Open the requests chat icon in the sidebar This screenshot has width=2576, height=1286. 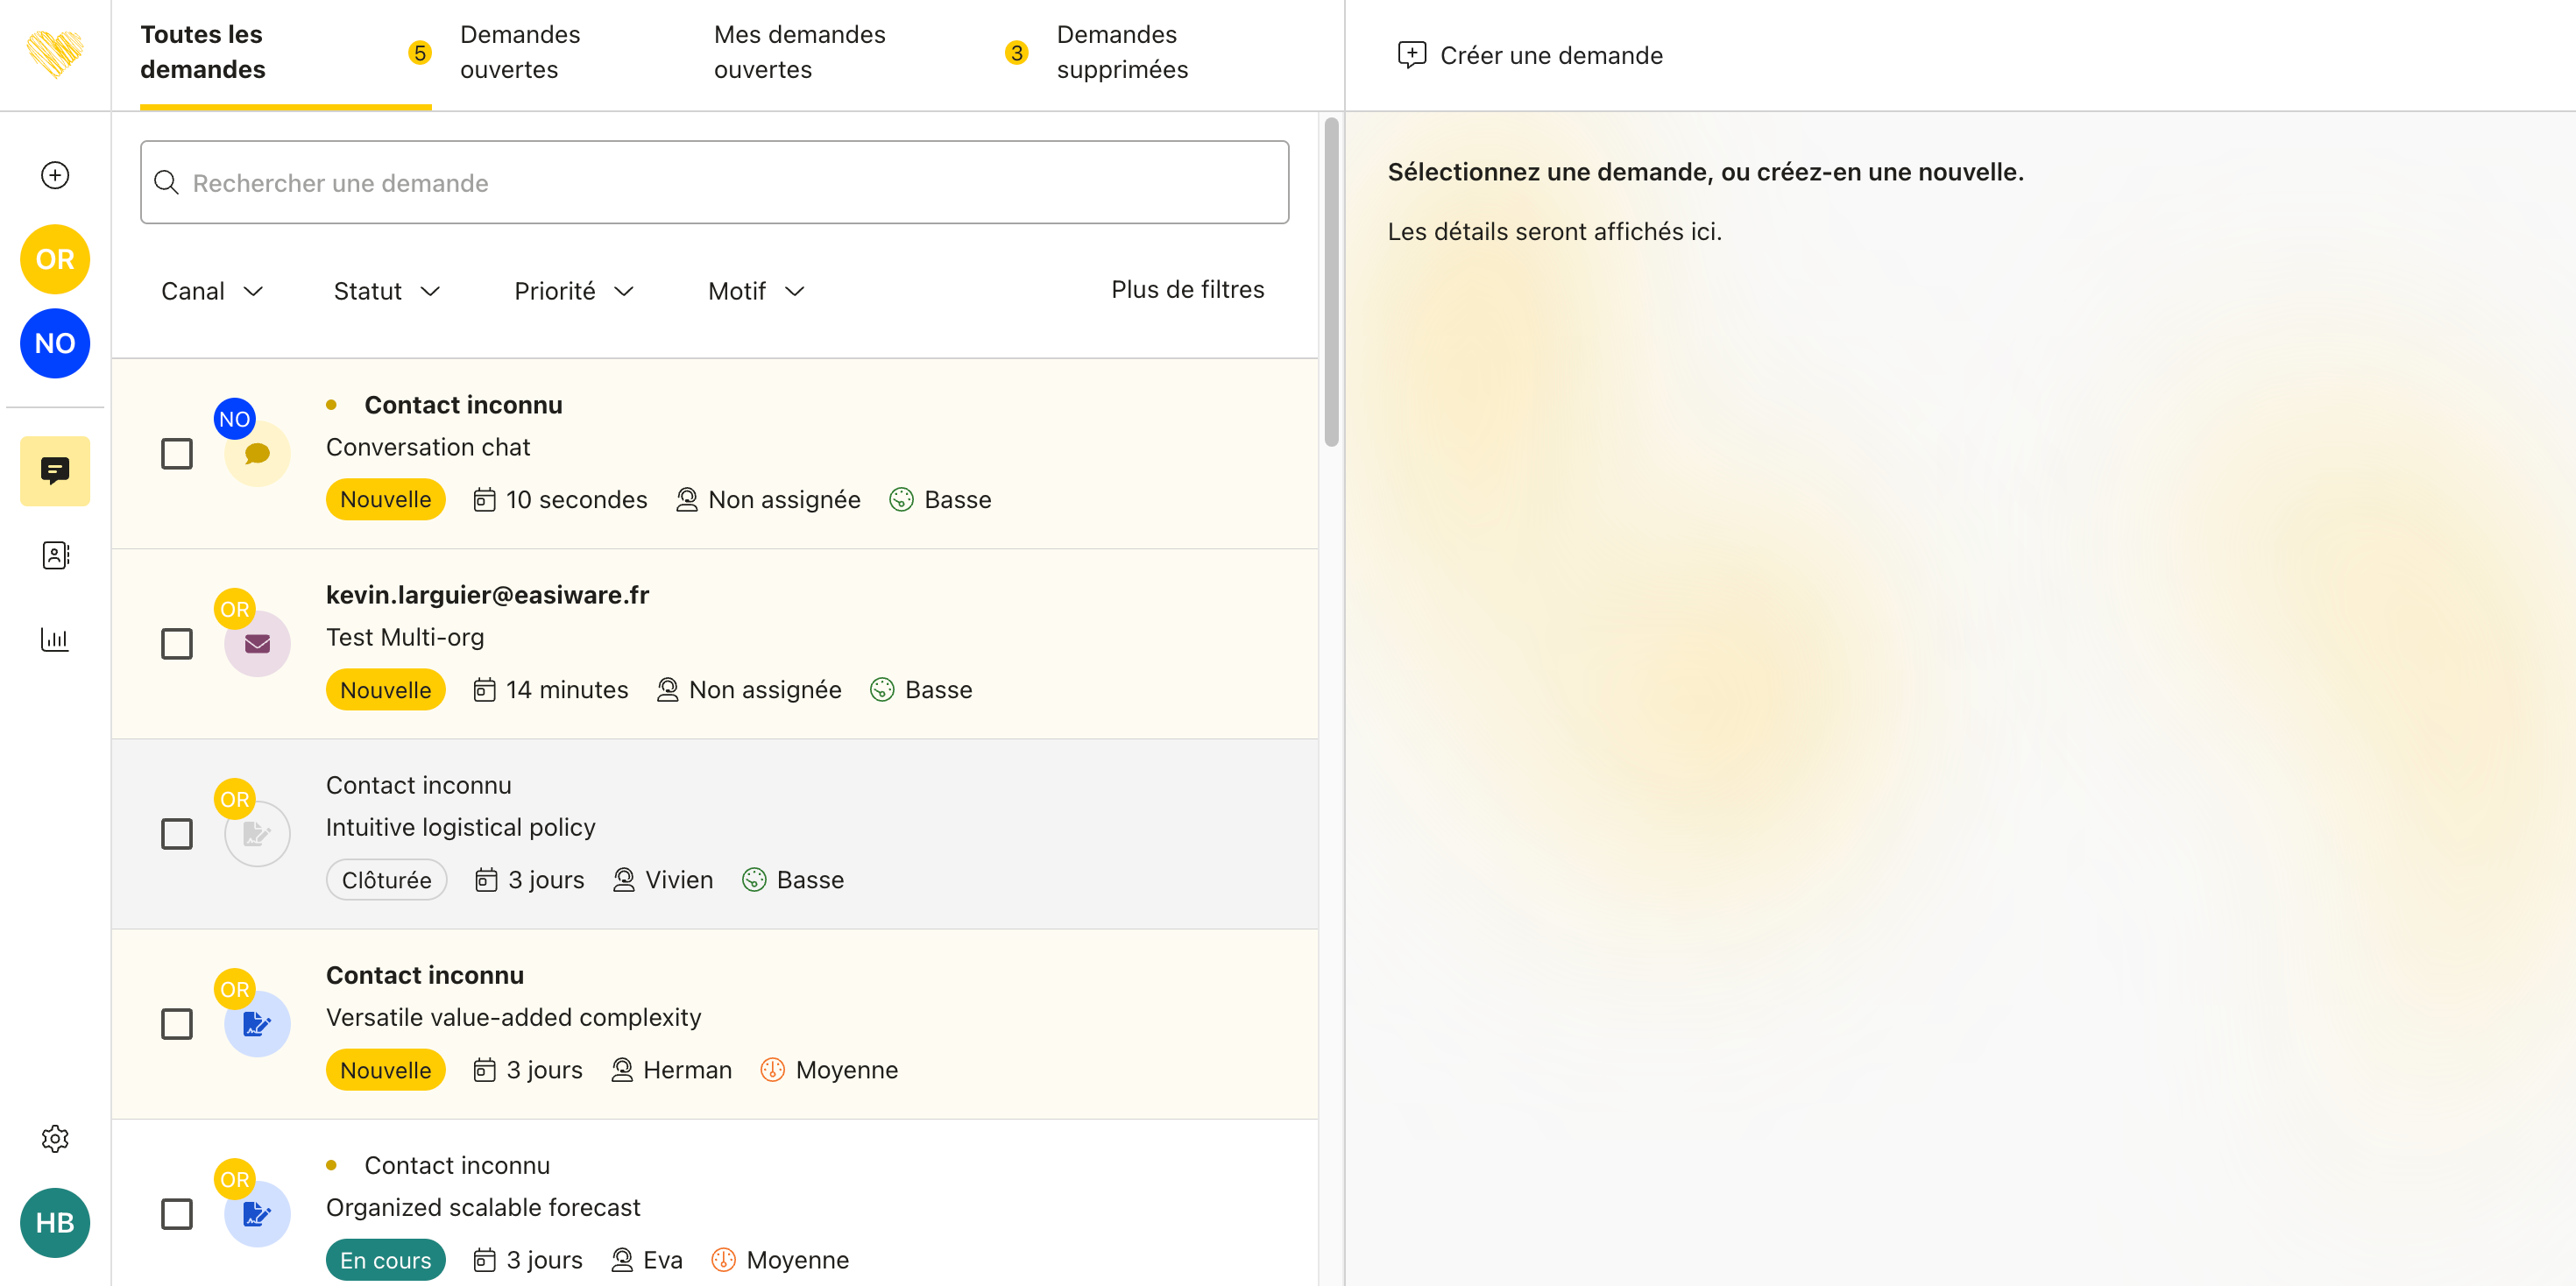[55, 470]
